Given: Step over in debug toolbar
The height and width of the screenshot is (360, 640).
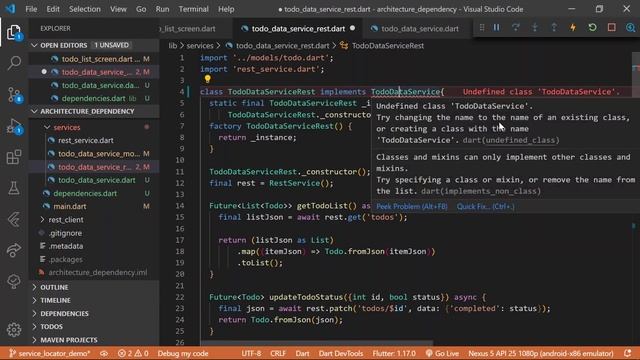Looking at the screenshot, I should point(516,28).
